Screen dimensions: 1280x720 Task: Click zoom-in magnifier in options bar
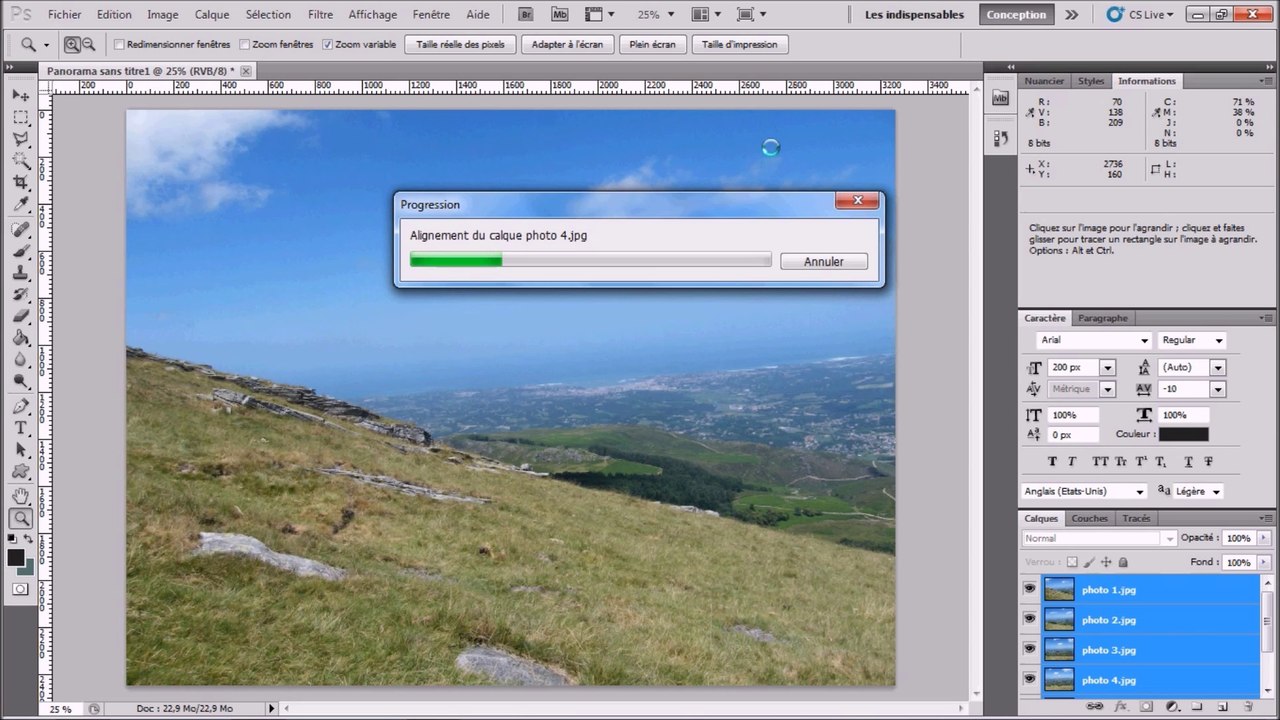[72, 44]
